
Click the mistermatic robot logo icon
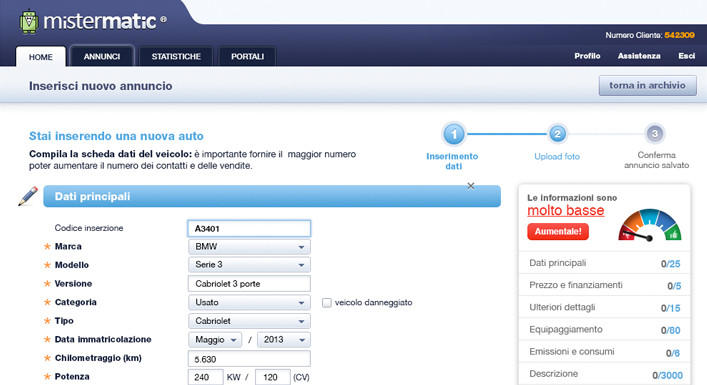coord(29,21)
